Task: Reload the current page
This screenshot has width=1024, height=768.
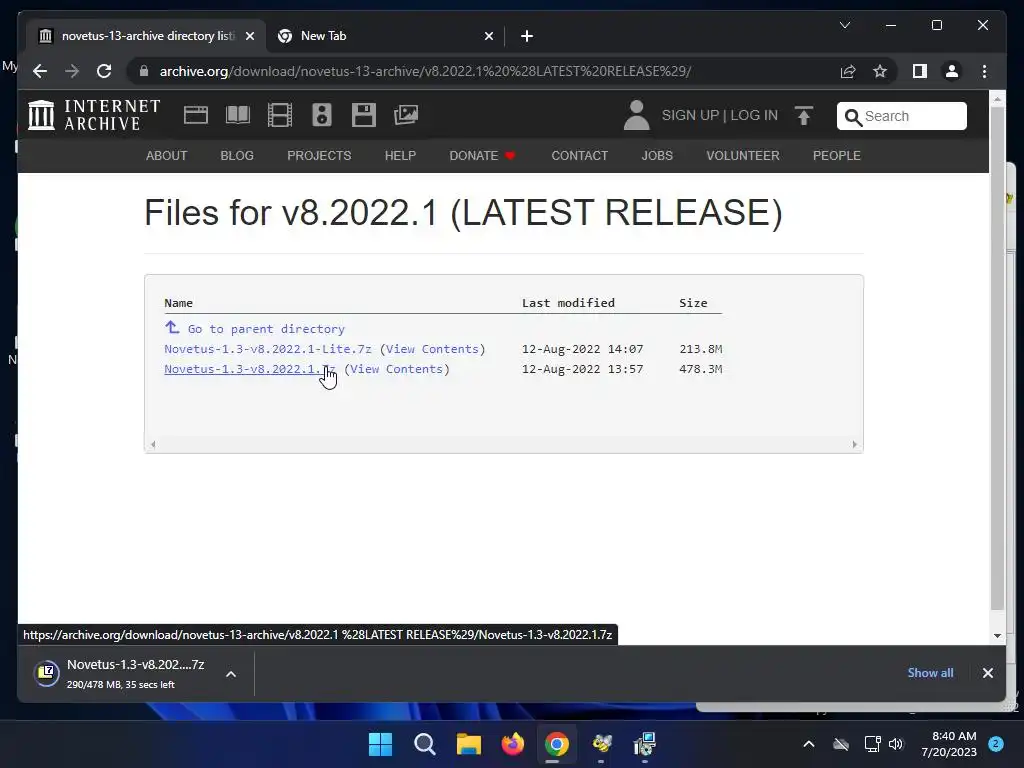Action: 104,71
